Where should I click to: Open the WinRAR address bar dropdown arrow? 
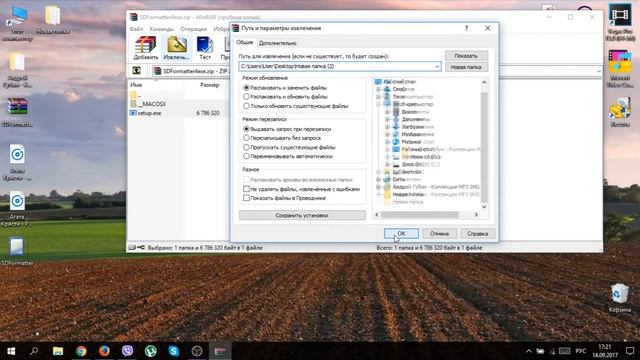[x=598, y=71]
